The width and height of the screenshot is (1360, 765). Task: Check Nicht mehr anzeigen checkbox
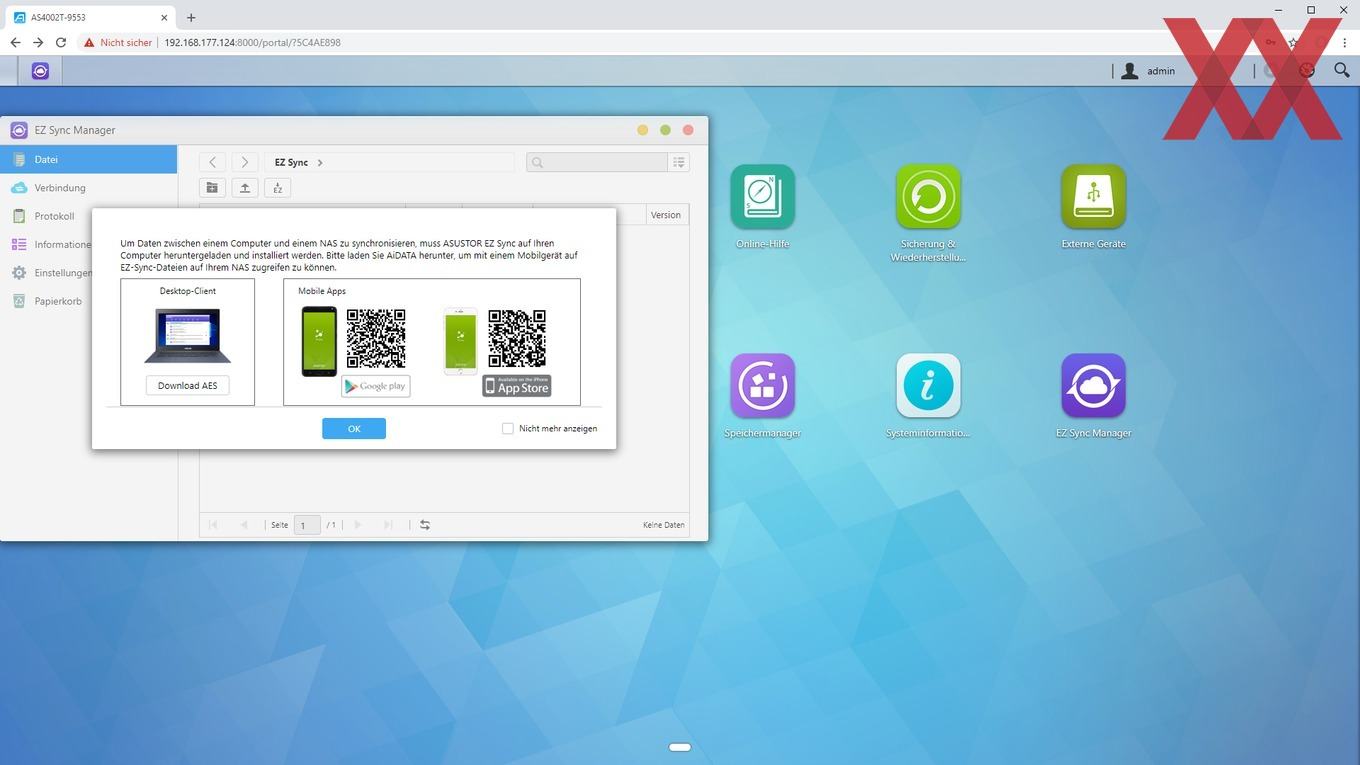[x=508, y=428]
